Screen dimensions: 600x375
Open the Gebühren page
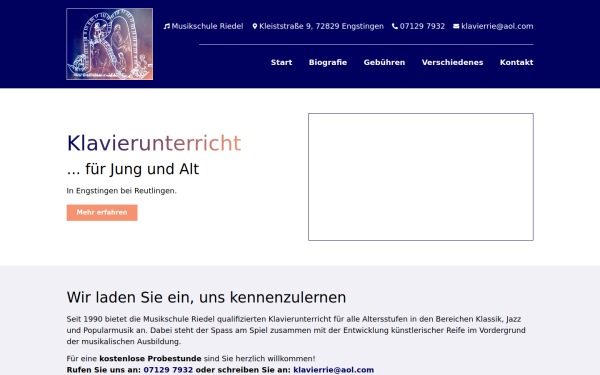tap(384, 62)
